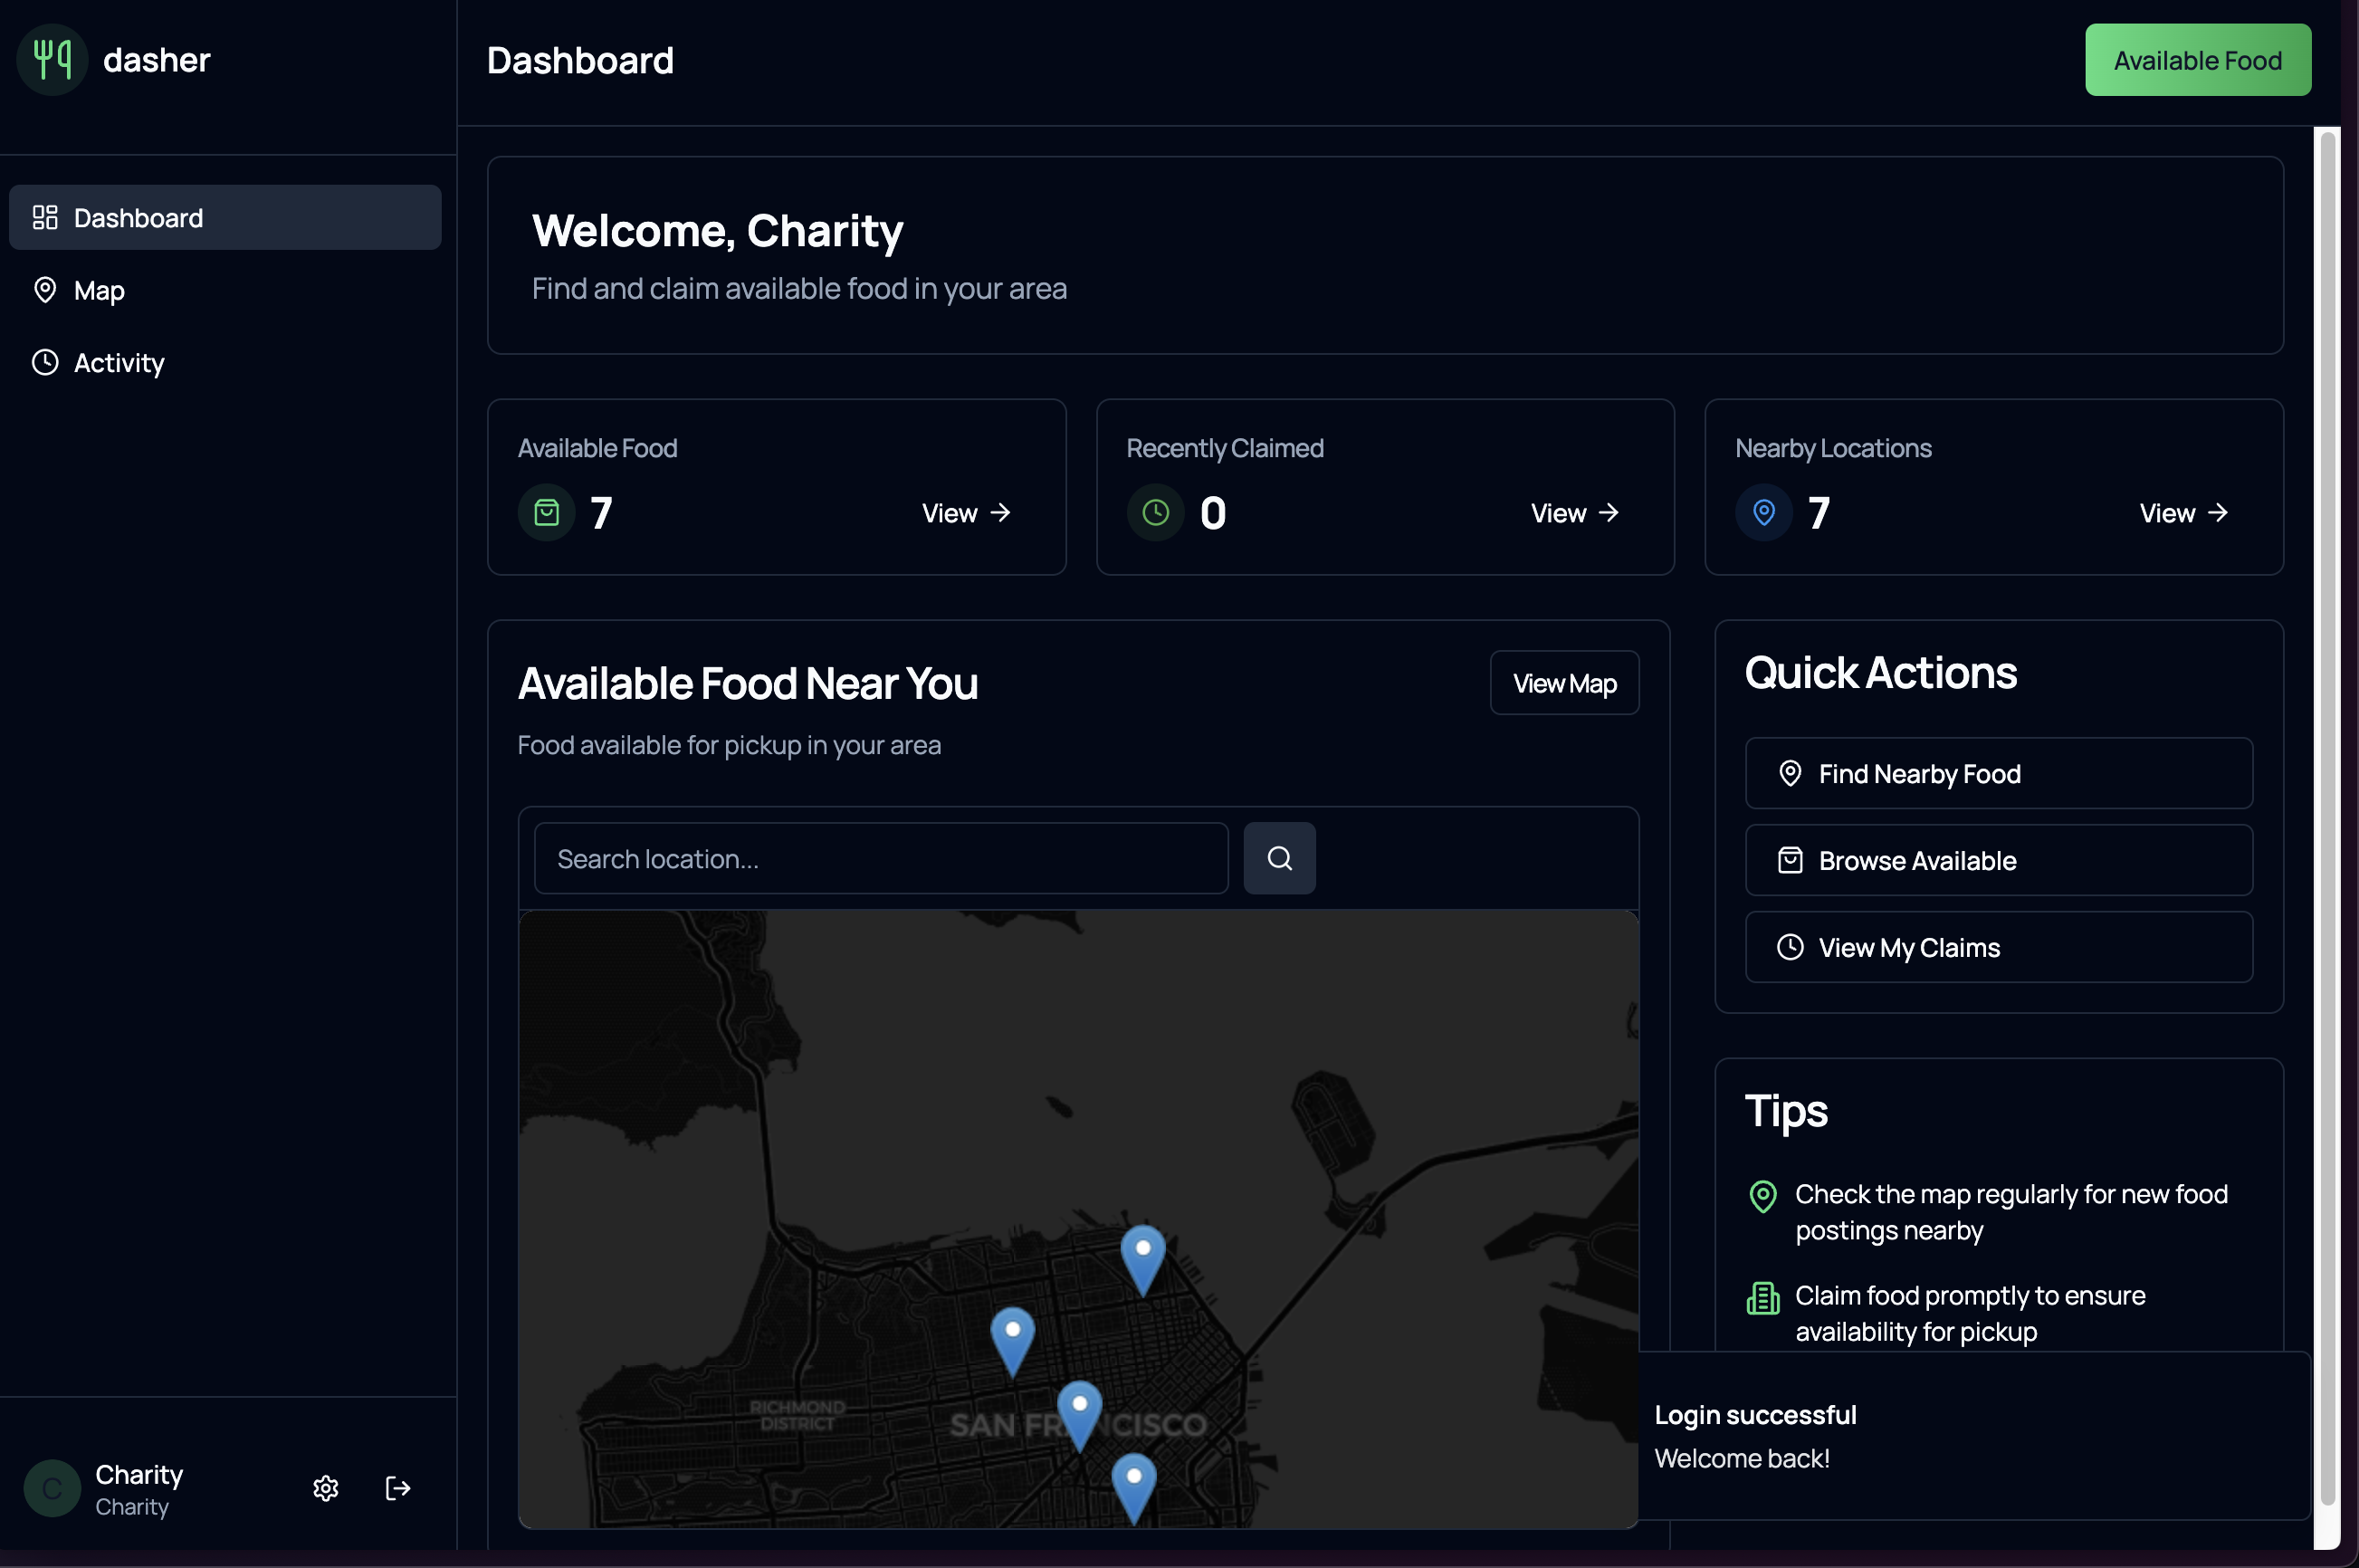Open settings via the gear icon
Image resolution: width=2359 pixels, height=1568 pixels.
click(x=325, y=1488)
